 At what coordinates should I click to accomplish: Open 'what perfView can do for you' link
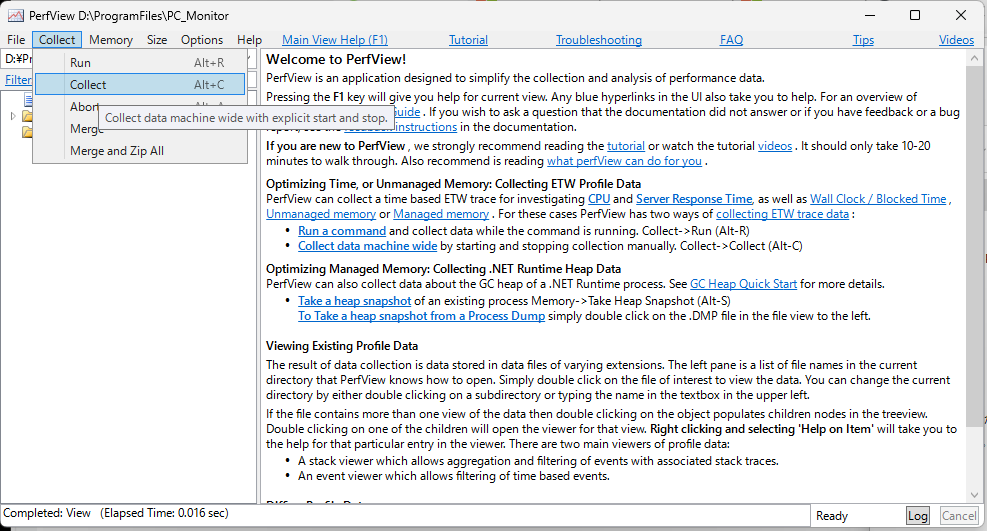coord(624,161)
